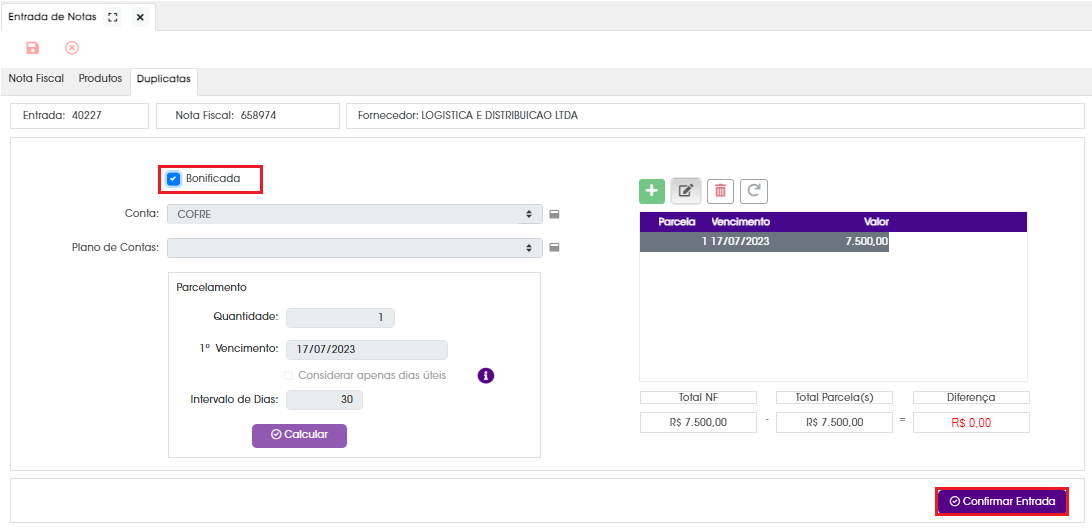This screenshot has width=1092, height=528.
Task: Click the Total NF value field
Action: click(698, 423)
